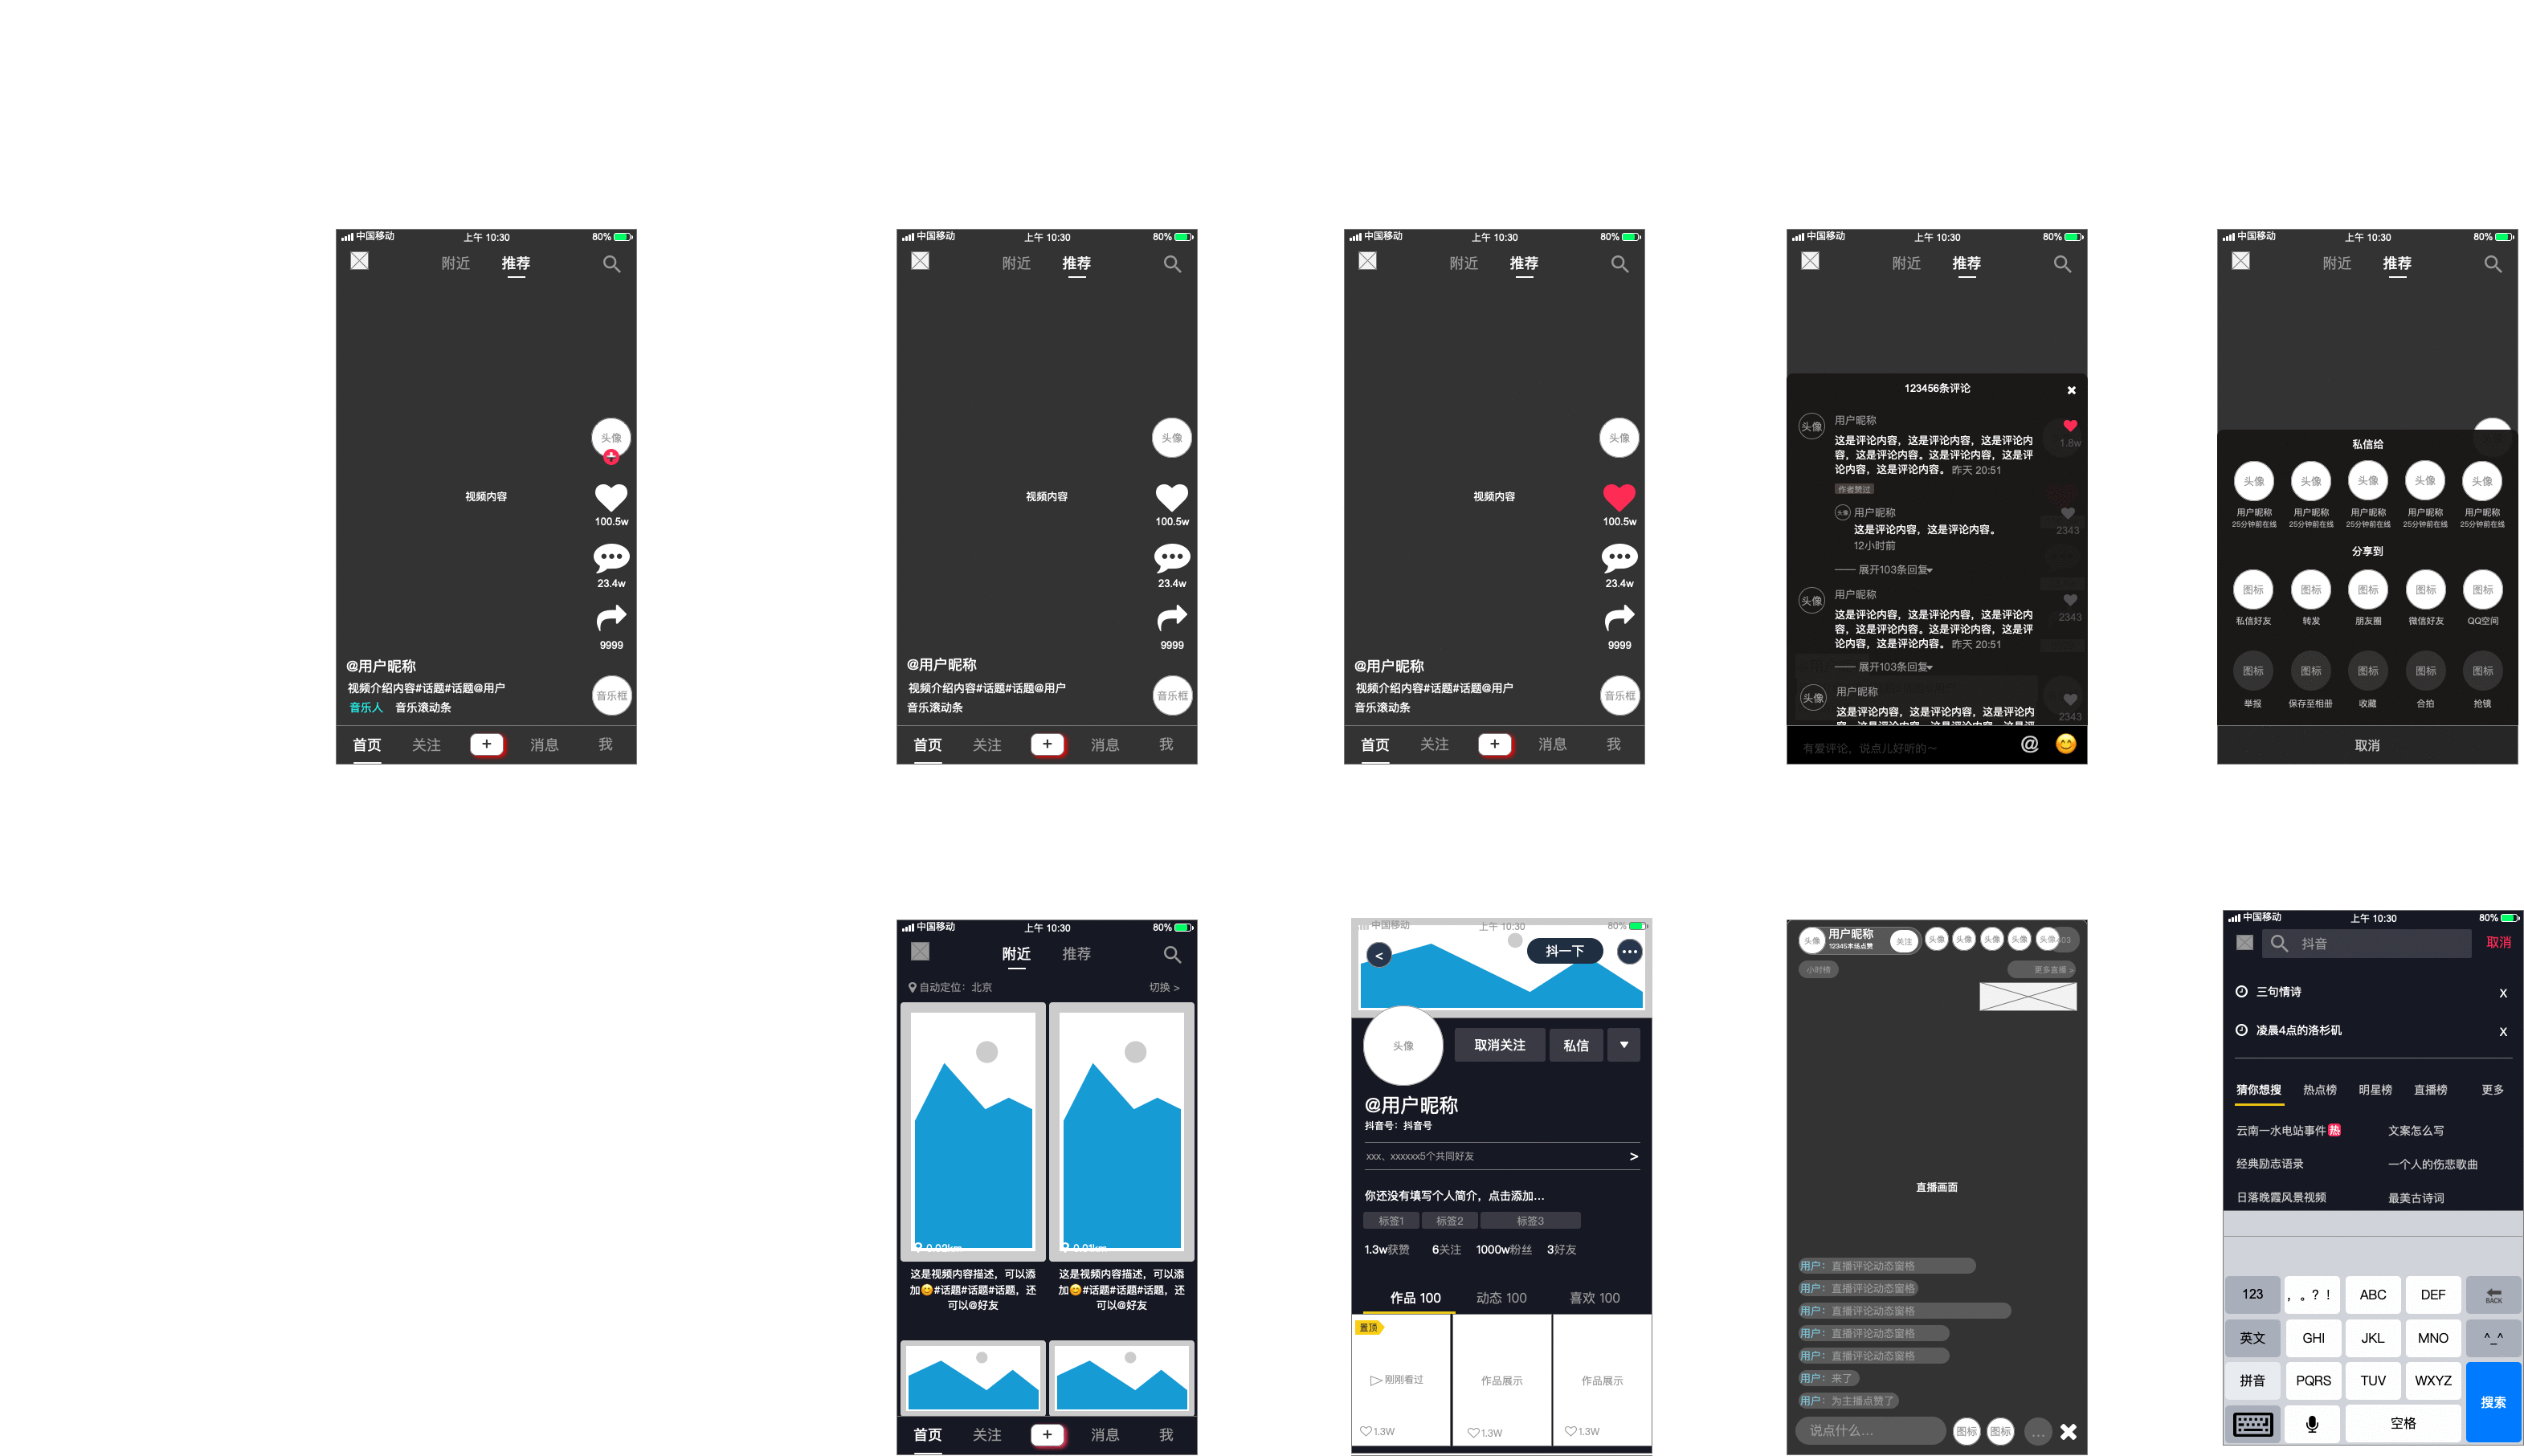Tap profile video work thumbnail
2524x1456 pixels.
point(1500,1378)
